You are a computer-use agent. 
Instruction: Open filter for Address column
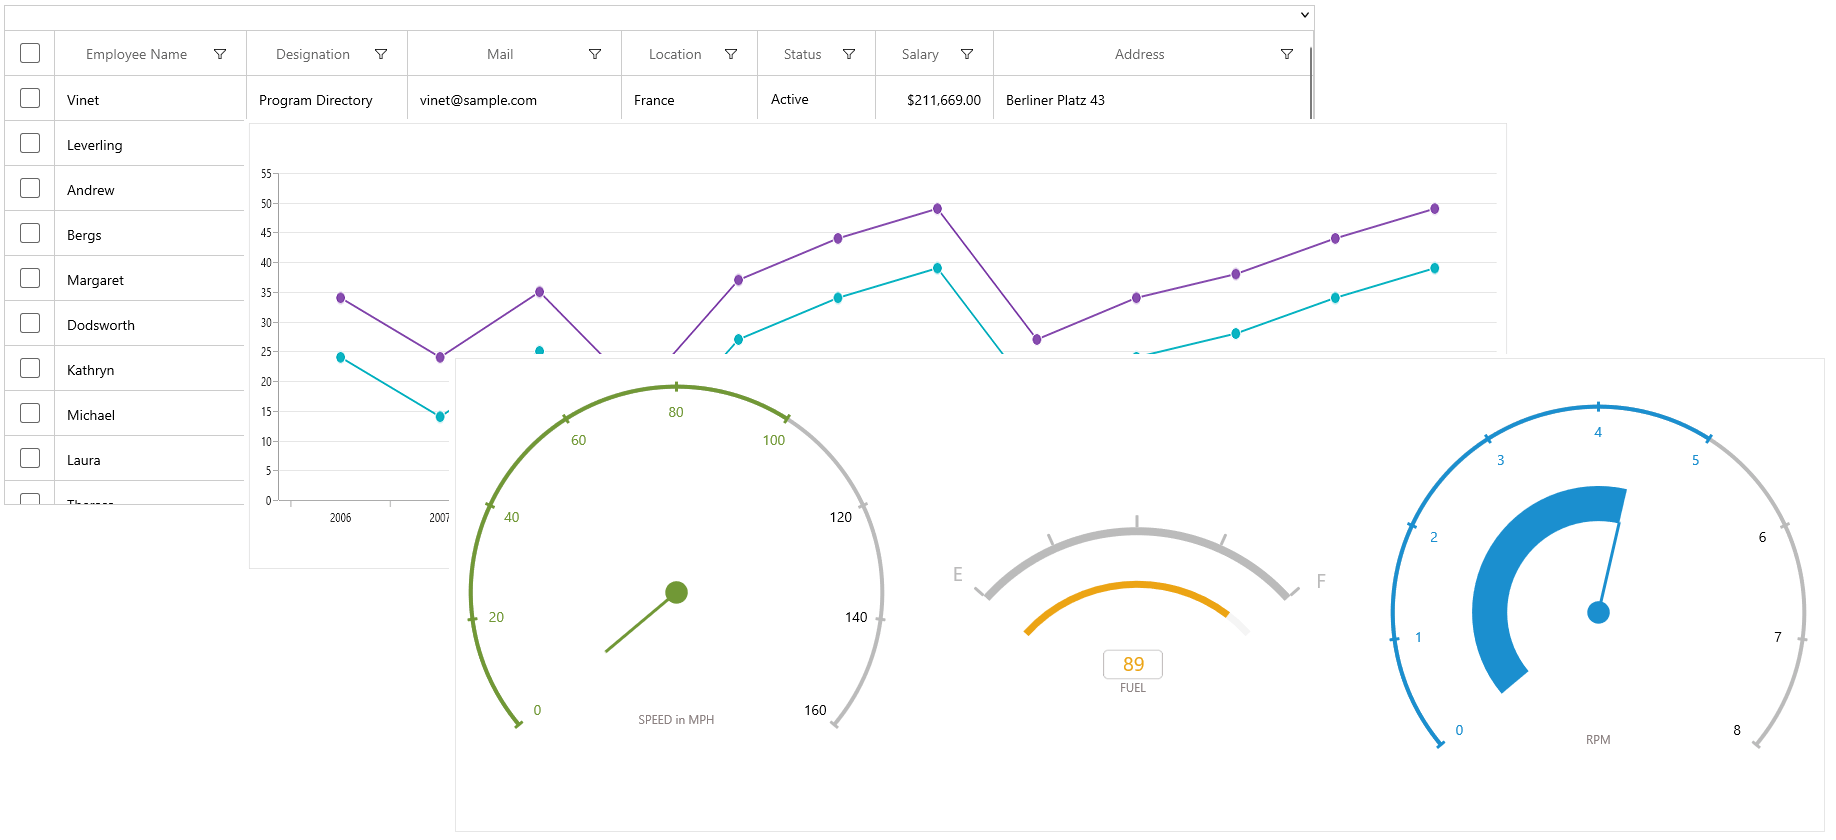point(1287,54)
